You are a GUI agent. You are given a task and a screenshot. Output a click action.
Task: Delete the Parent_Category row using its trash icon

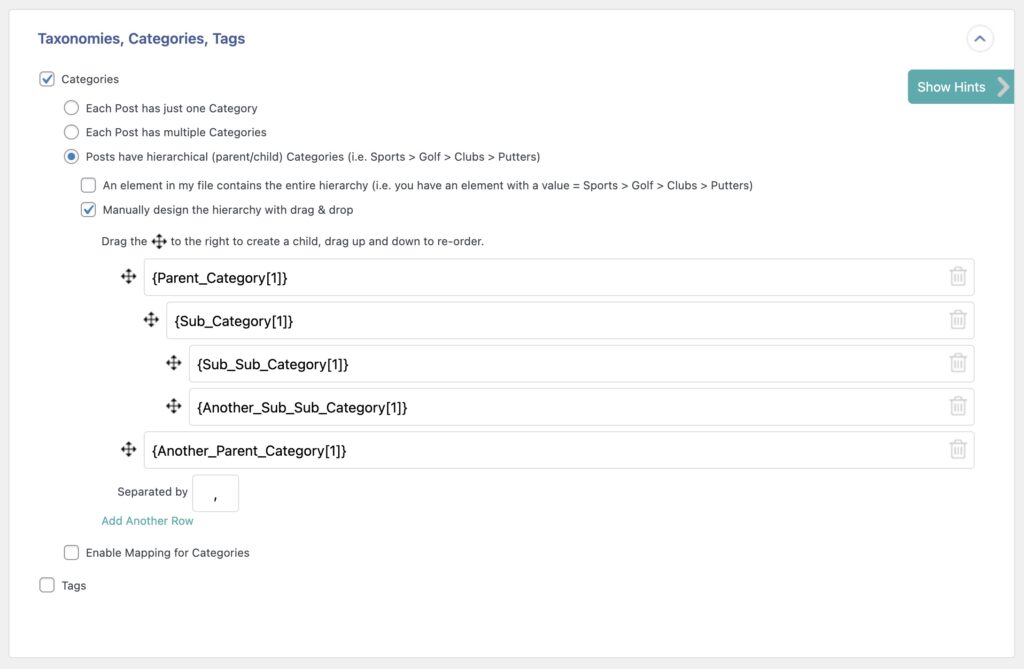958,276
